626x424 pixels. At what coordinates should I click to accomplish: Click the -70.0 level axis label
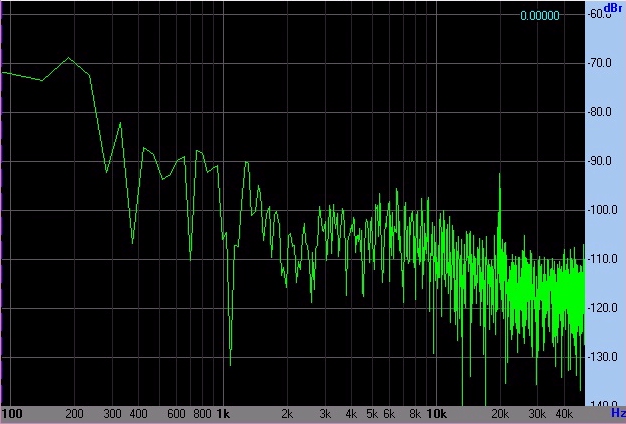pos(600,63)
